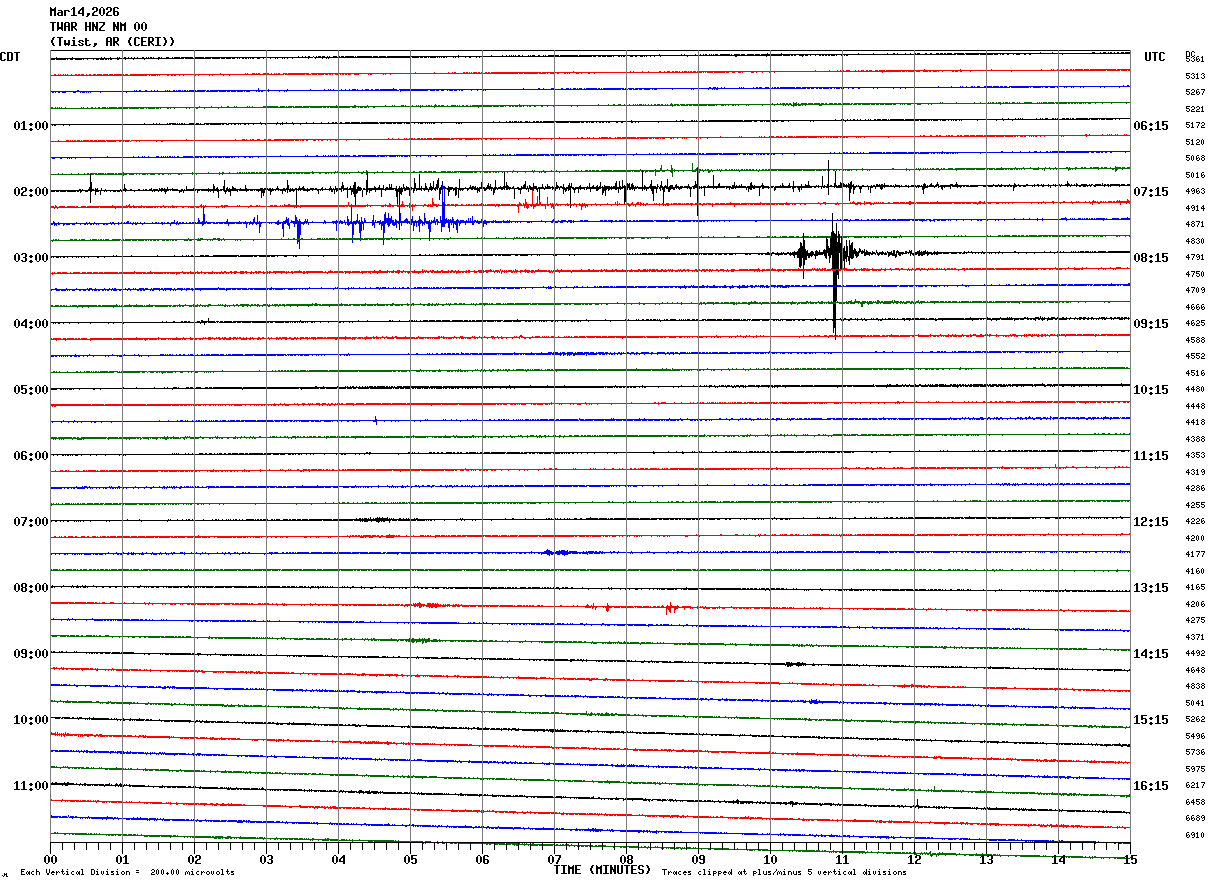1210x886 pixels.
Task: Click the 01:00 CDT time label
Action: pyautogui.click(x=30, y=126)
